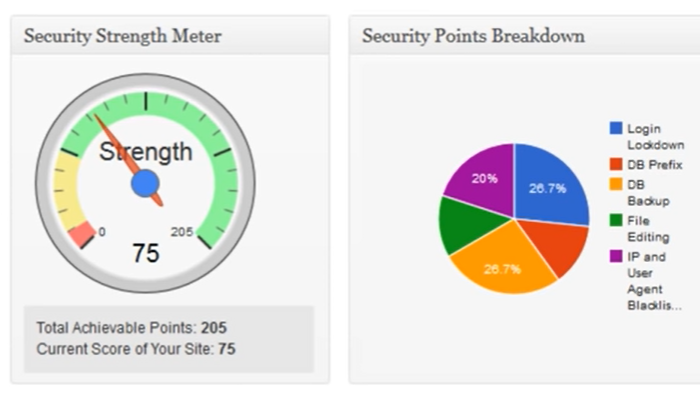Click the gauge value reading 75
Viewport: 700px width, 420px height.
click(146, 253)
